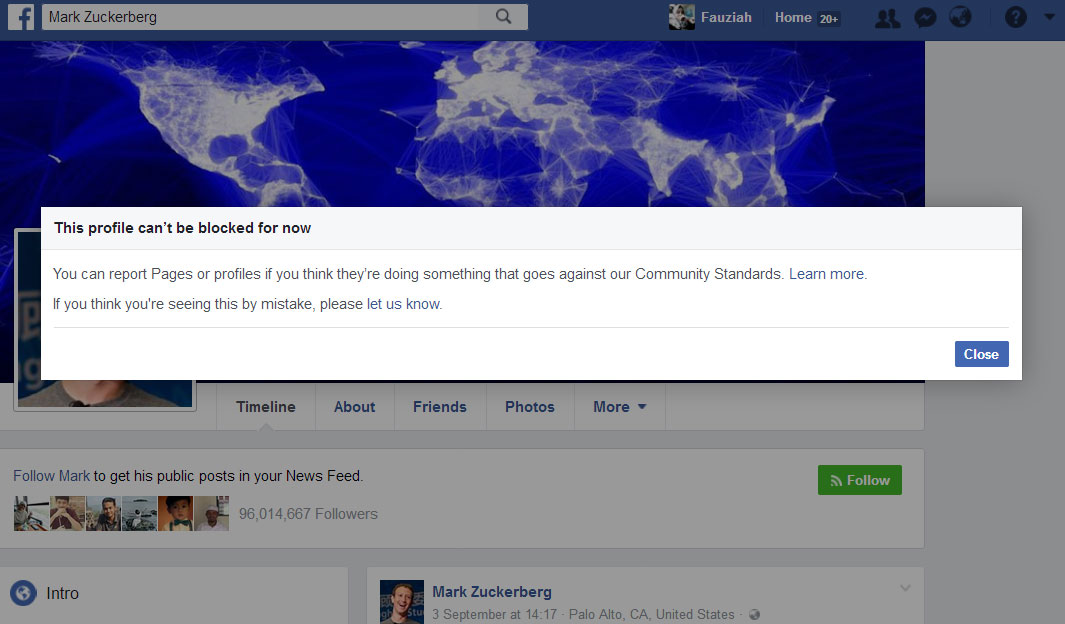Expand the More tab dropdown
Viewport: 1065px width, 624px height.
point(619,407)
